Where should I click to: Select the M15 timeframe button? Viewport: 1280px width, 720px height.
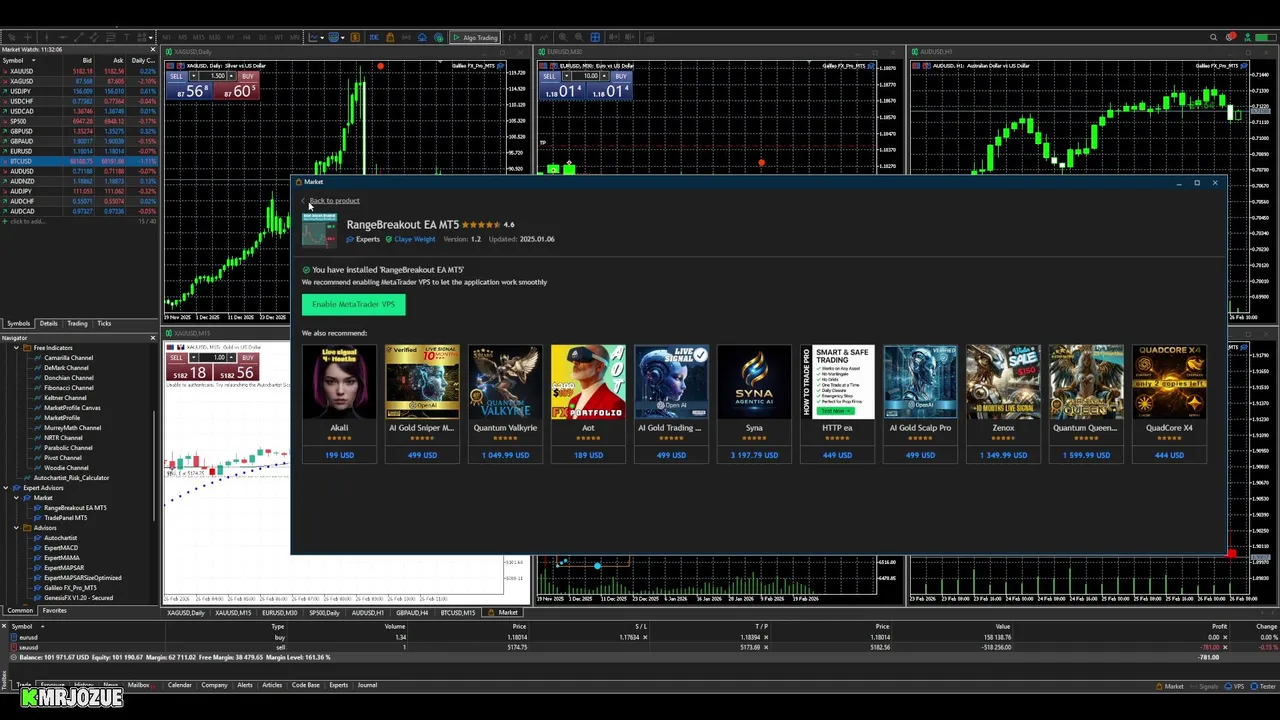(199, 38)
